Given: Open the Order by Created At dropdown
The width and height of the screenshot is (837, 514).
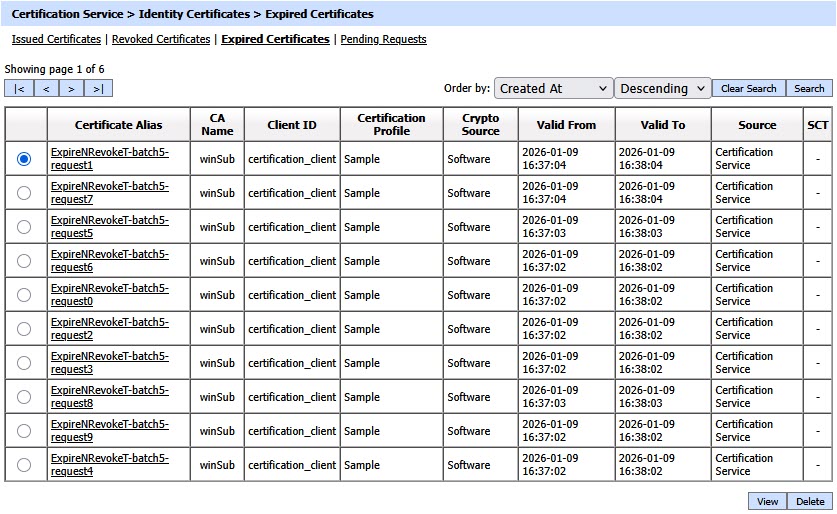Looking at the screenshot, I should 553,88.
